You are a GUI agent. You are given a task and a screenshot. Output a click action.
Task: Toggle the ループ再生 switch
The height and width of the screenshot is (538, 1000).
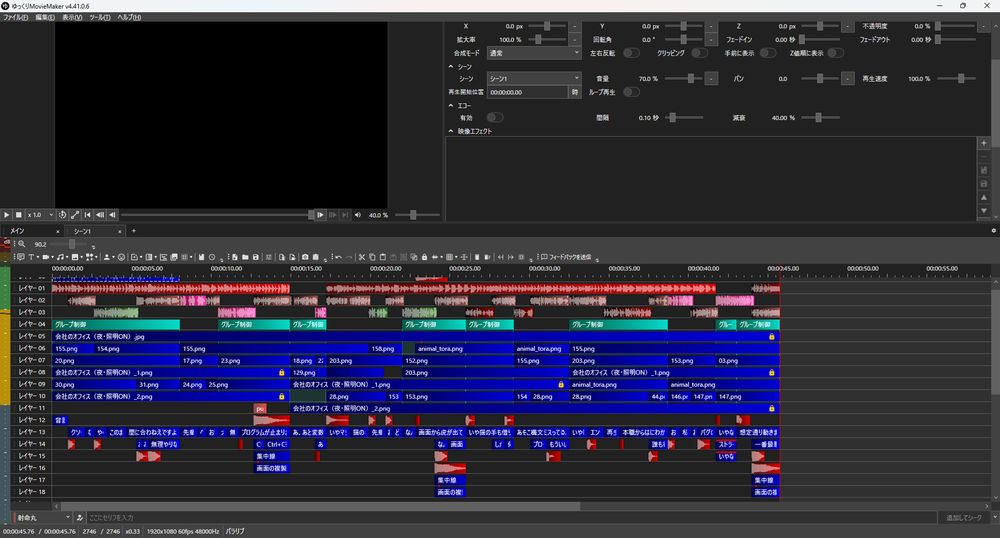(631, 92)
